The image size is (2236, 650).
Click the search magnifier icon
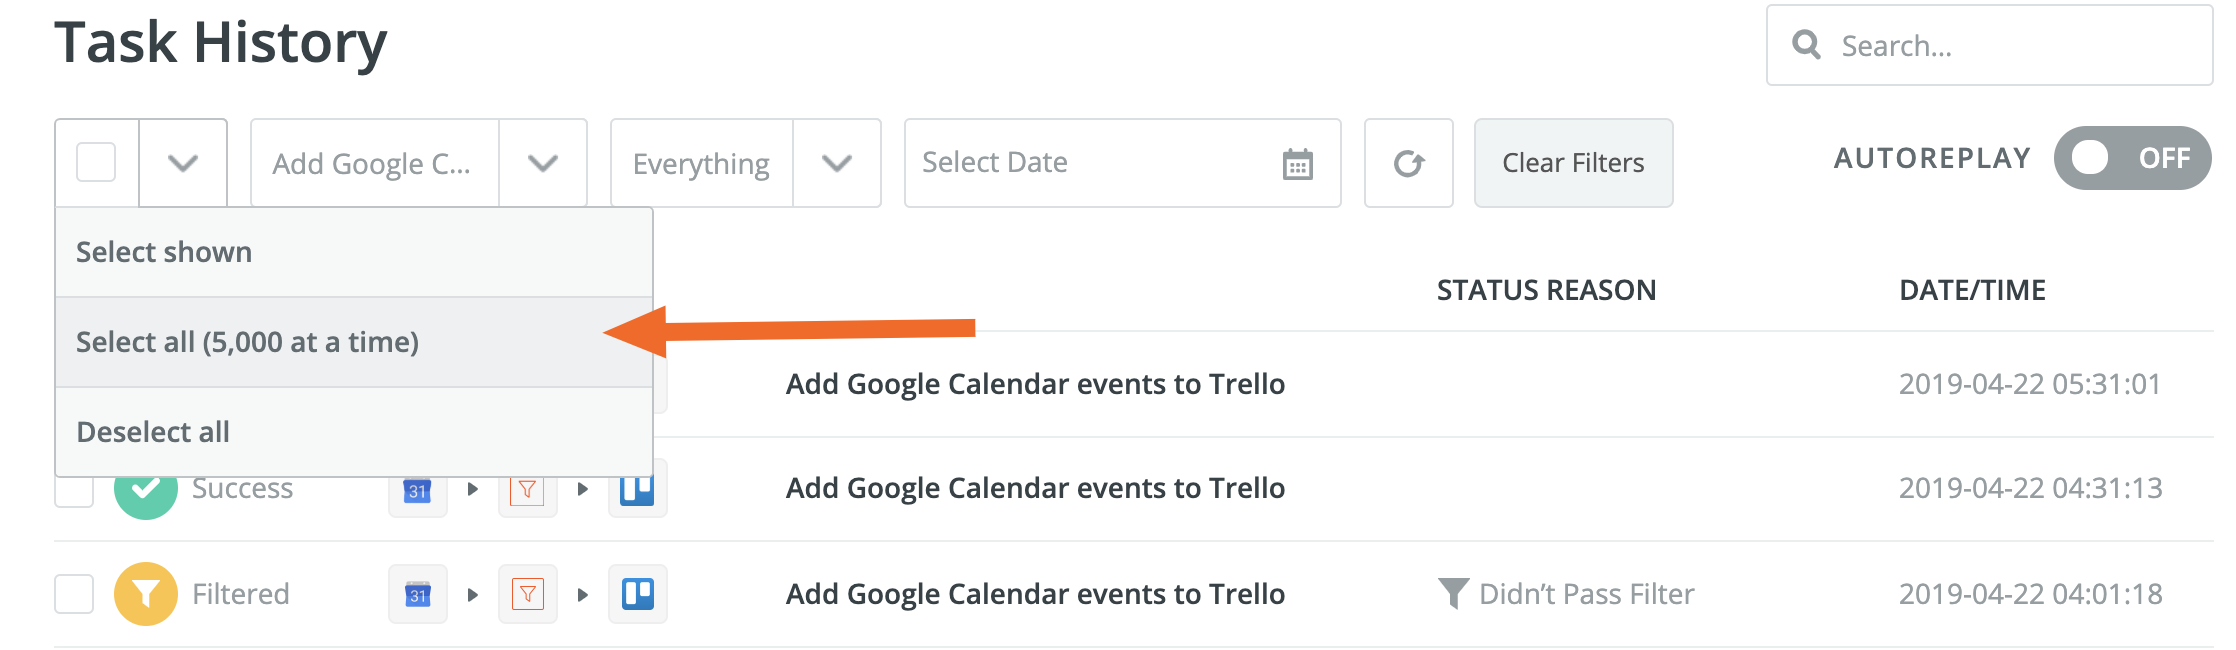pos(1806,45)
